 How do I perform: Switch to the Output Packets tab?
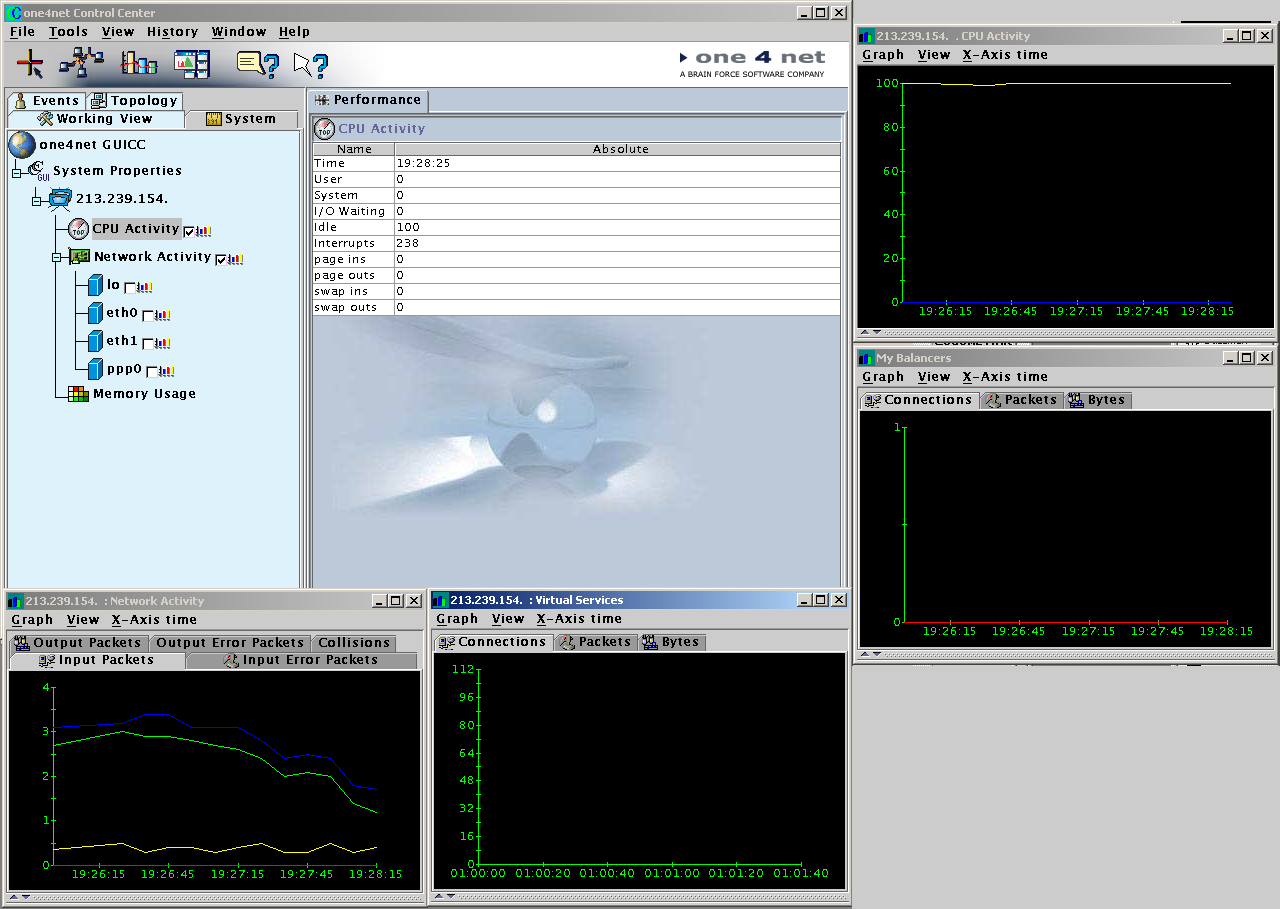pyautogui.click(x=78, y=643)
